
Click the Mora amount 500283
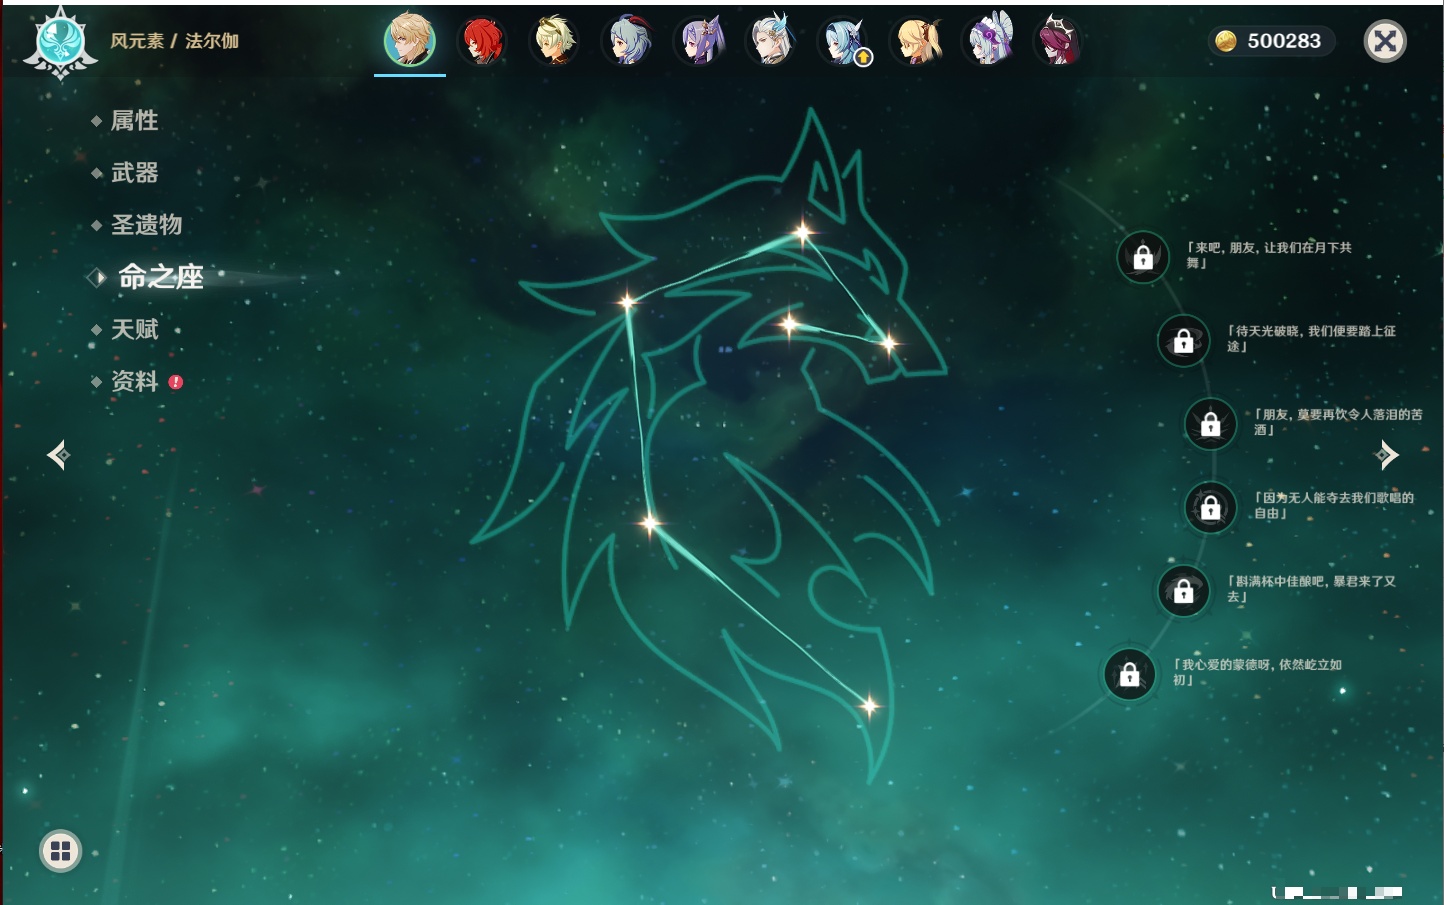pyautogui.click(x=1284, y=41)
